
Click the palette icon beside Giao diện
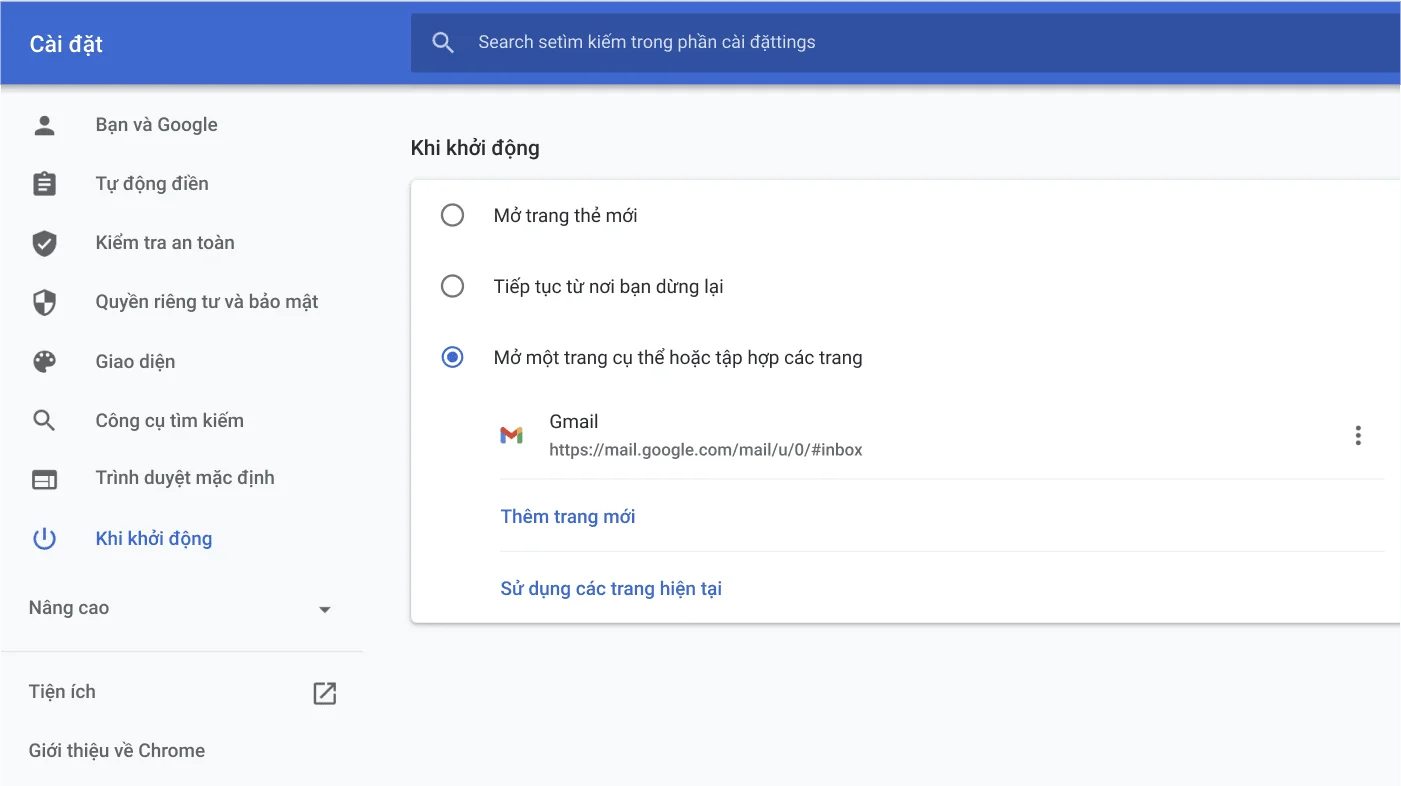(x=44, y=361)
